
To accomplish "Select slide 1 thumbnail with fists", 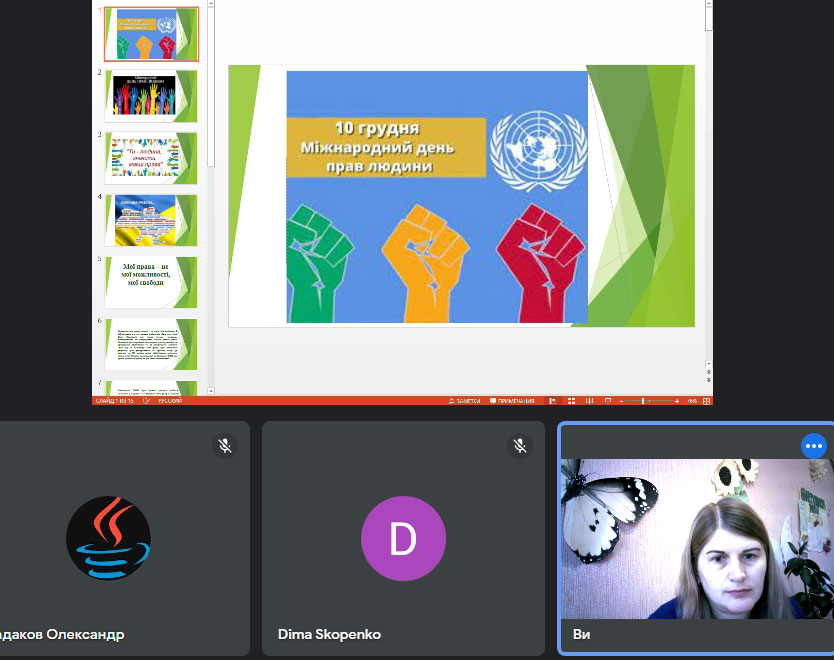I will [151, 34].
